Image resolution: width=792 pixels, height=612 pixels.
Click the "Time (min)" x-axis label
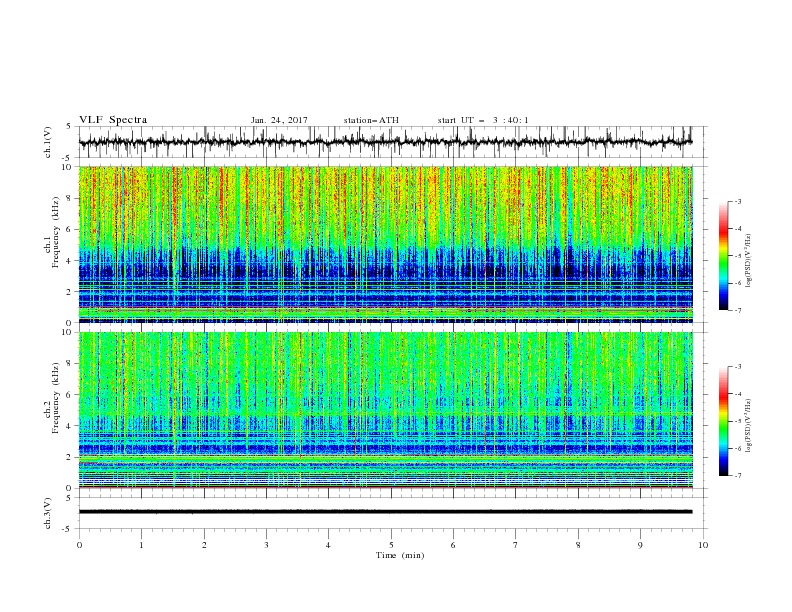[400, 555]
